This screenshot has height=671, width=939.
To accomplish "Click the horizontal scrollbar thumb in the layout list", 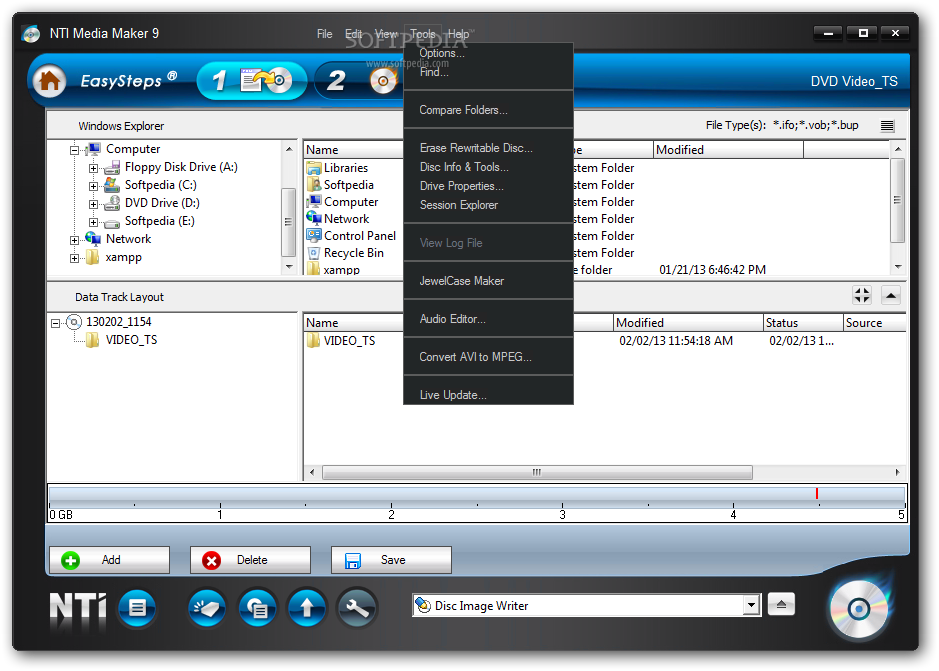I will tap(537, 473).
